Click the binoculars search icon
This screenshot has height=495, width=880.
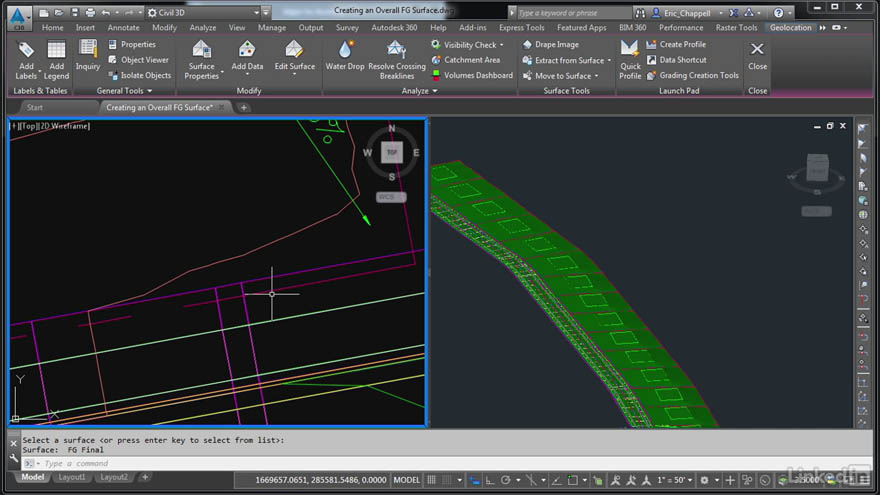coord(640,12)
